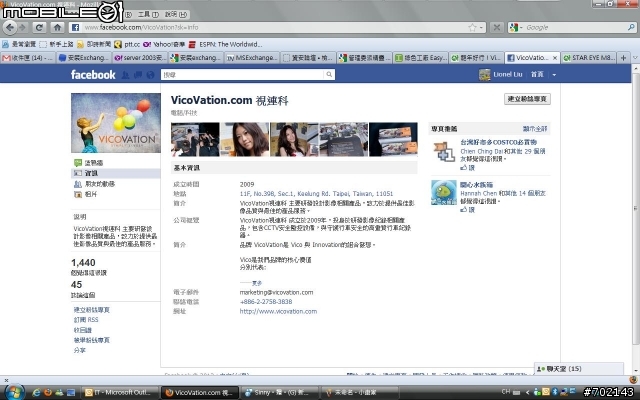Switch to Microsoft Outlook taskbar button

point(120,393)
